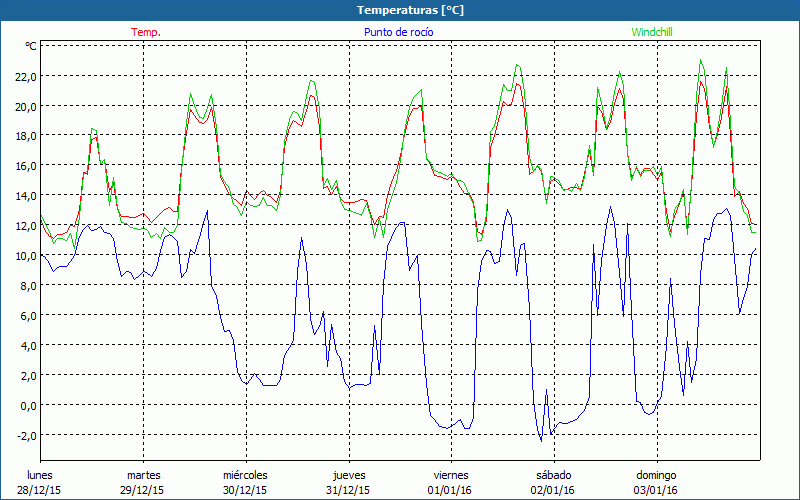
Task: Select the lunes day label
Action: 40,475
